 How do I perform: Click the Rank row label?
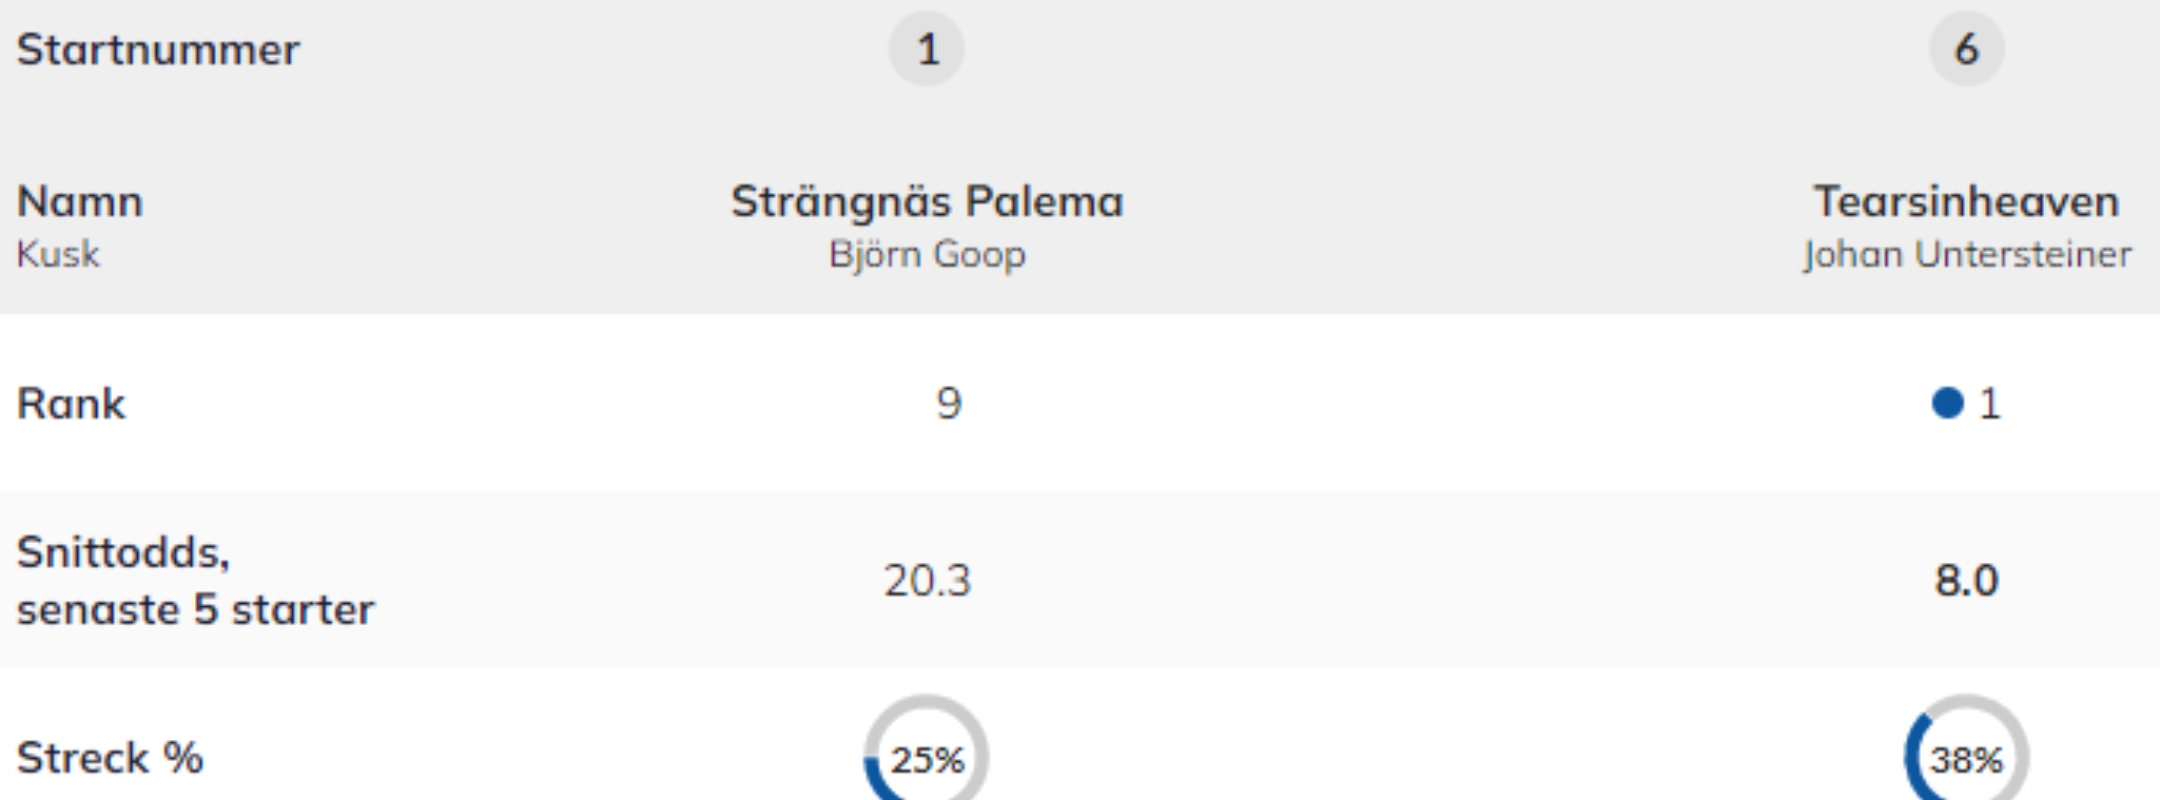pos(71,404)
